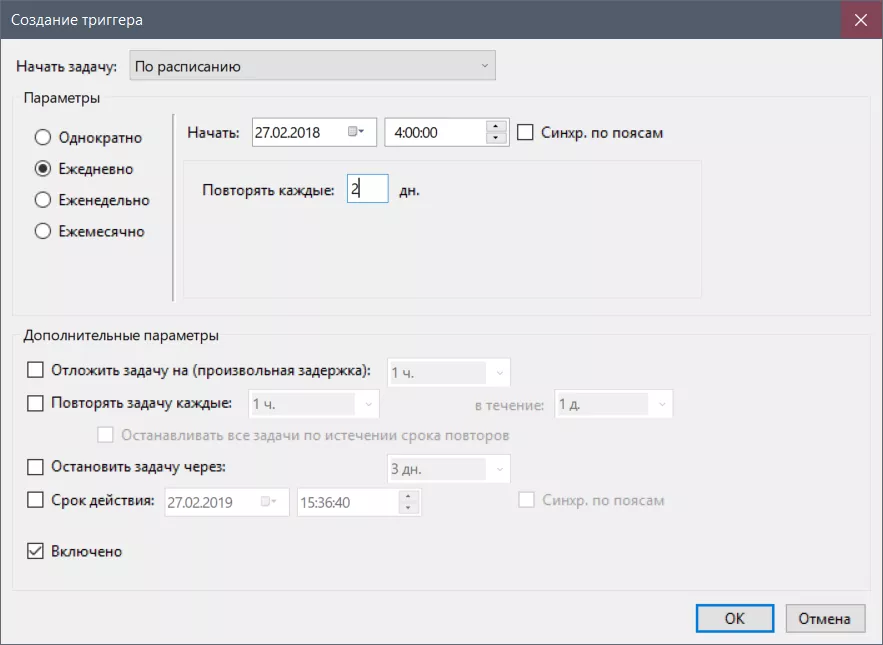Enable the Срок действия checkbox

(36, 500)
